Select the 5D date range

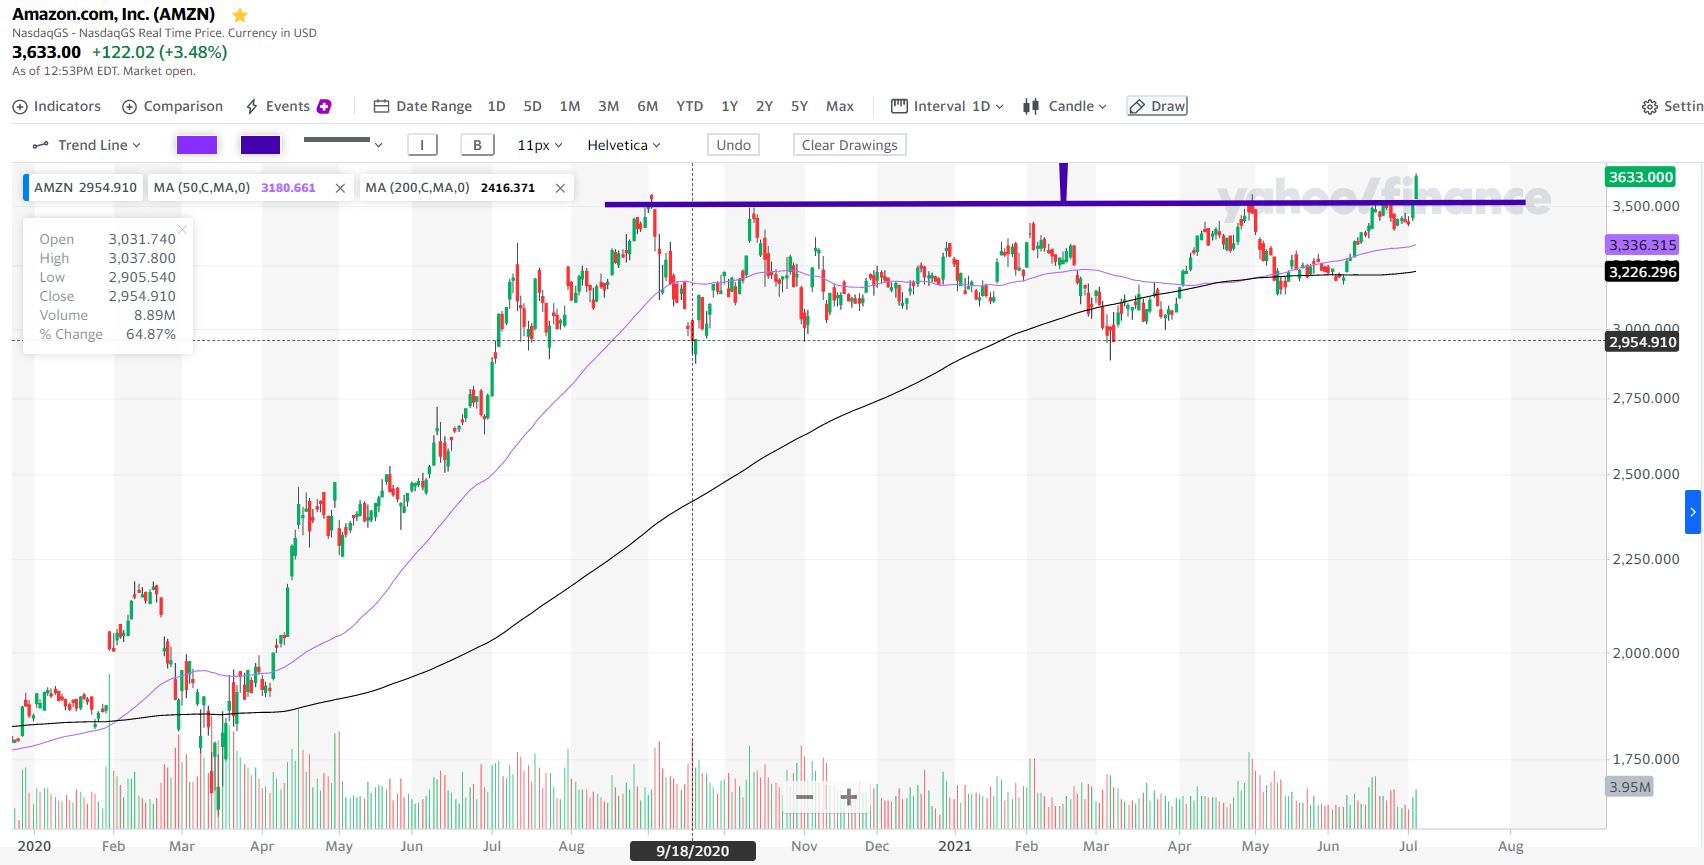tap(532, 106)
